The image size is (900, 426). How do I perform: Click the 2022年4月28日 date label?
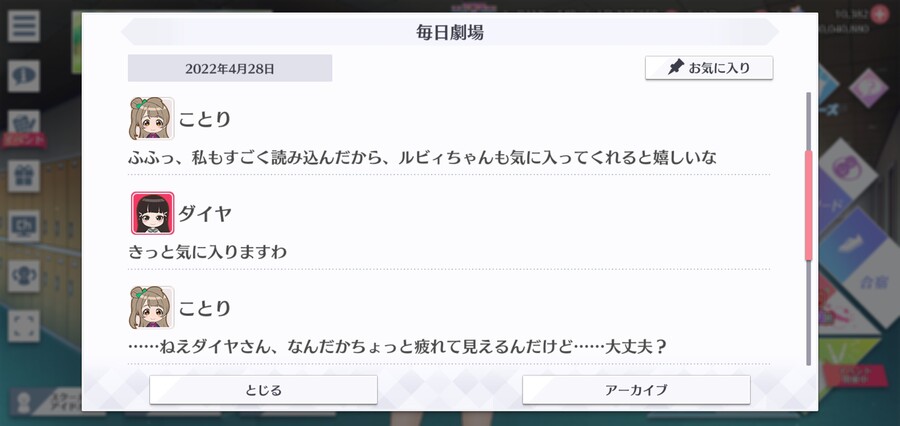click(230, 68)
